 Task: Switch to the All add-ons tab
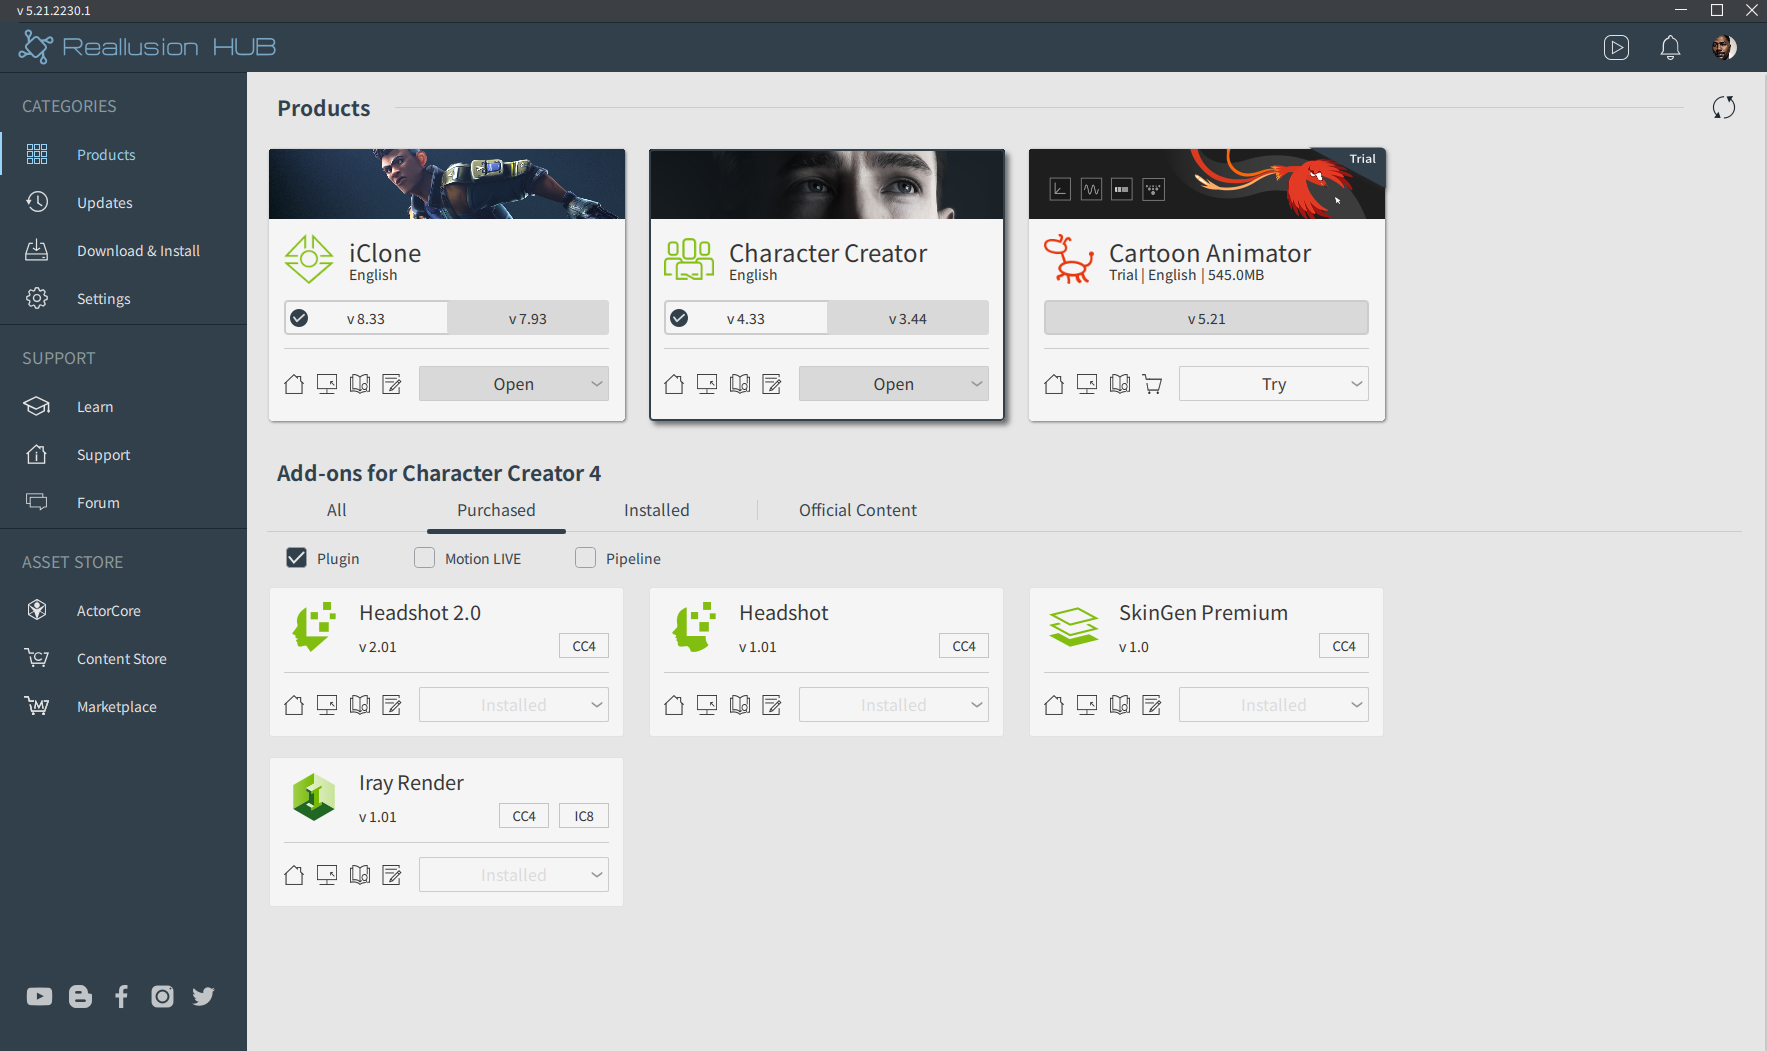tap(337, 510)
